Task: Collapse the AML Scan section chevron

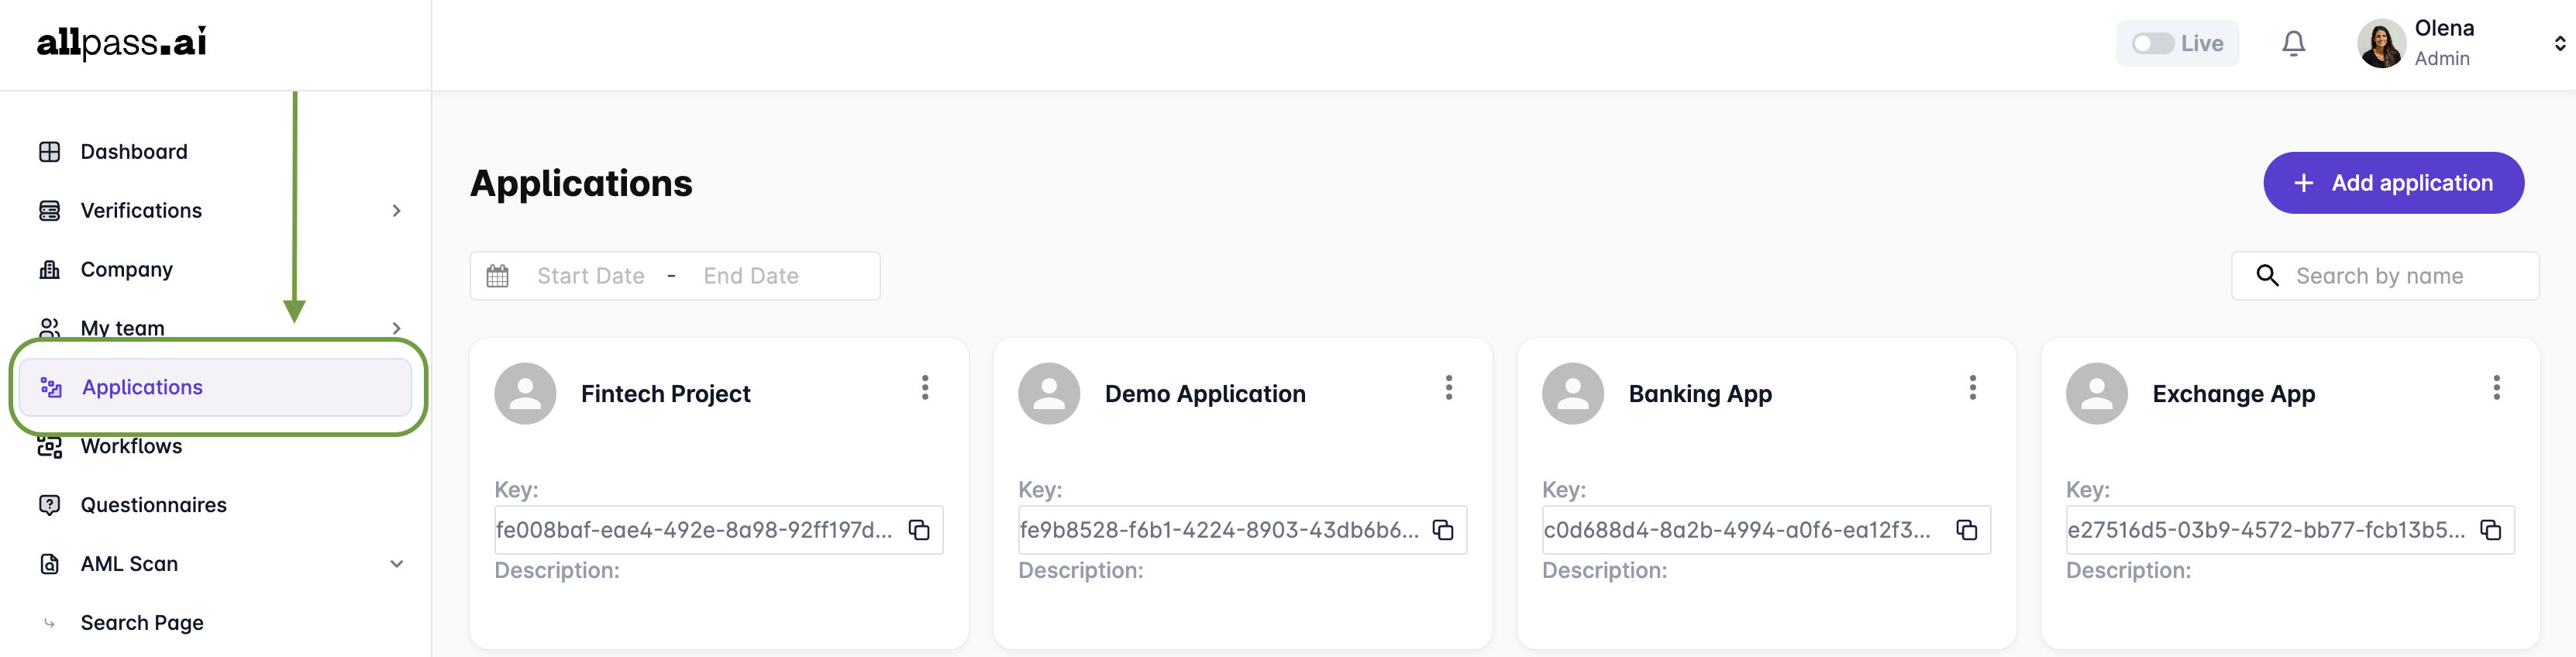Action: (397, 564)
